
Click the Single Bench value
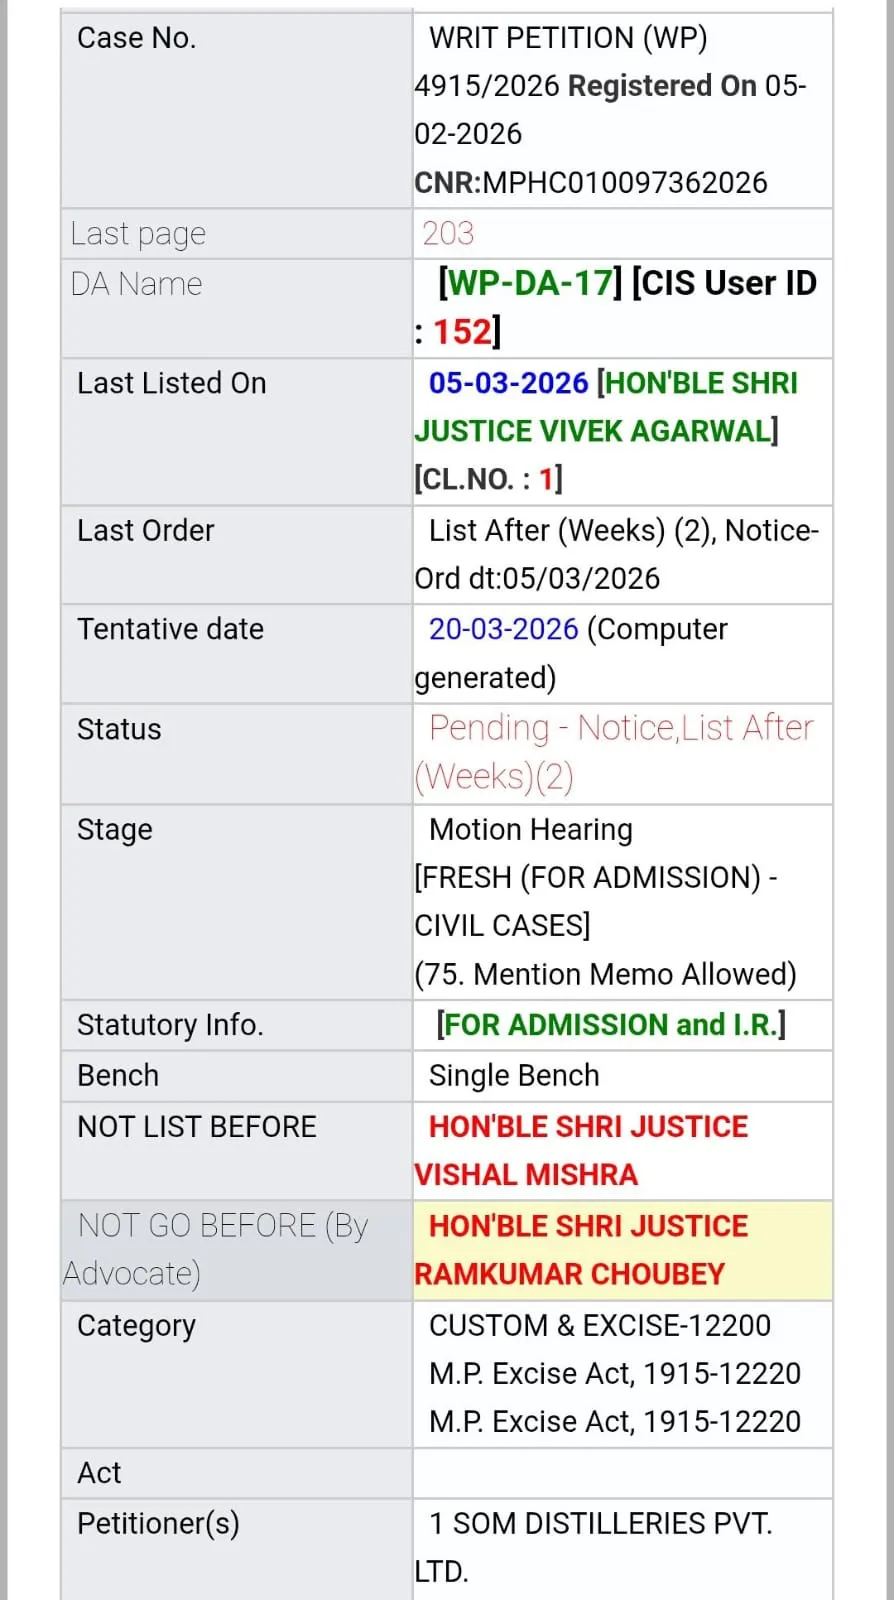[514, 1075]
